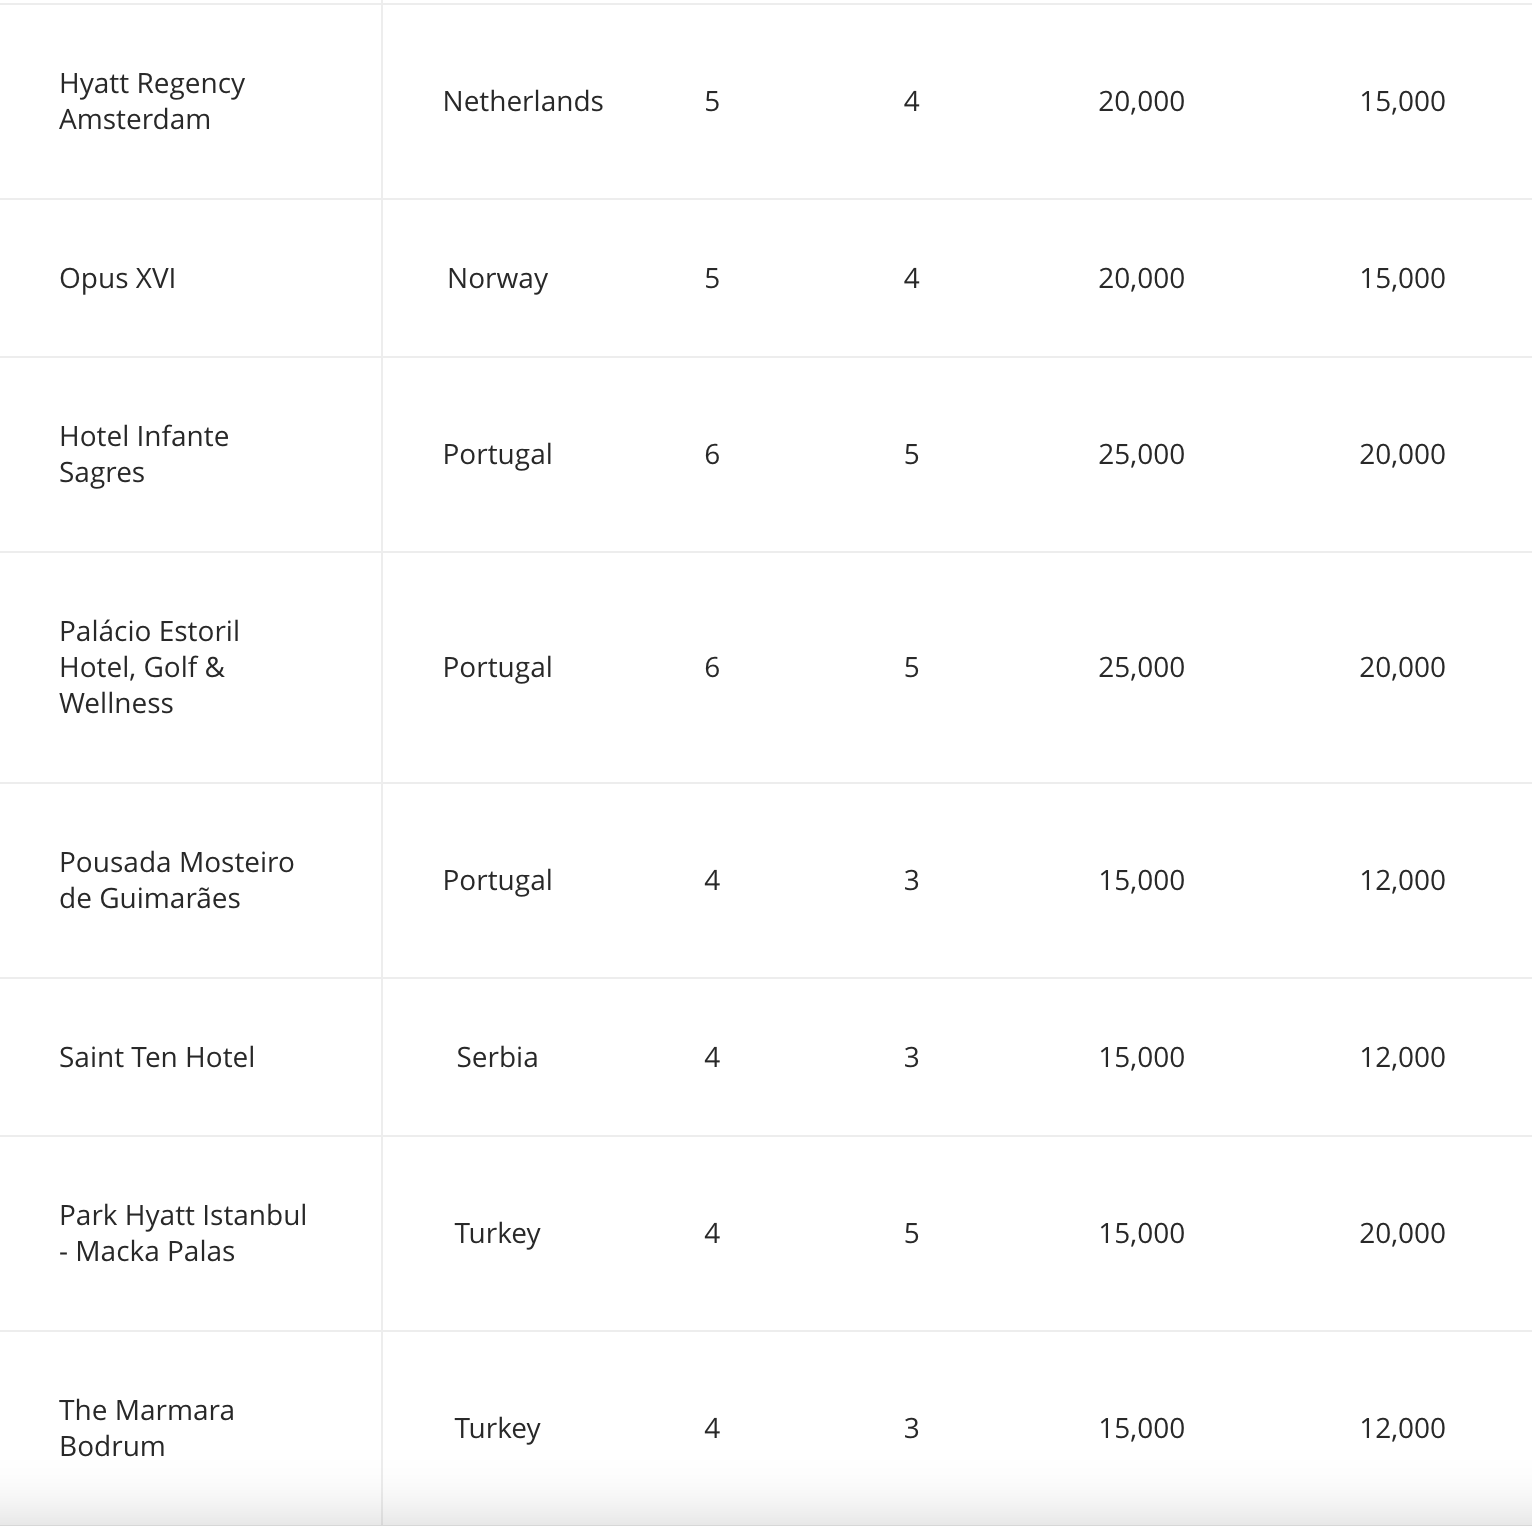Click the Saint Ten Hotel name
The height and width of the screenshot is (1526, 1532).
pyautogui.click(x=157, y=1057)
